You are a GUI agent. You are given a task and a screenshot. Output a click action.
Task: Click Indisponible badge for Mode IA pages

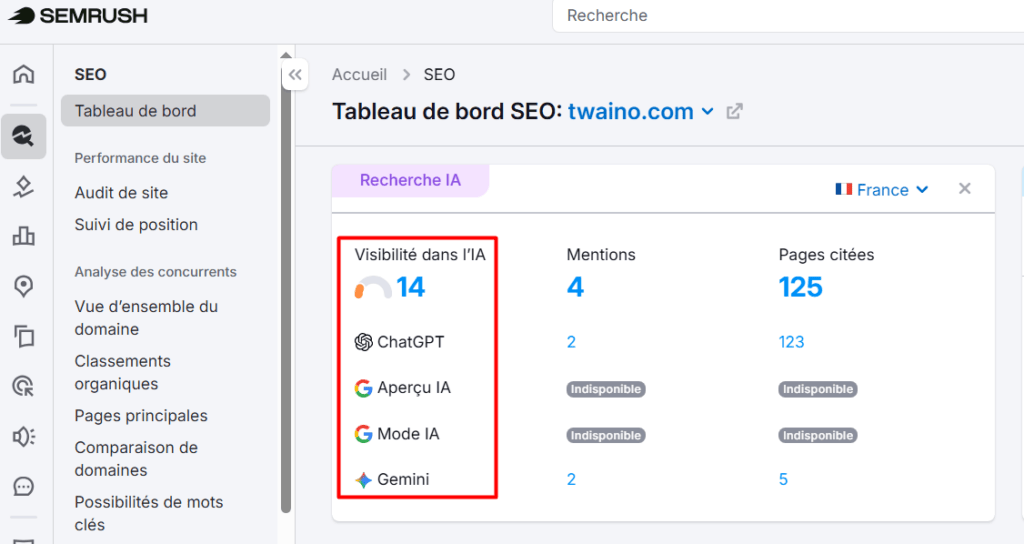(x=818, y=436)
